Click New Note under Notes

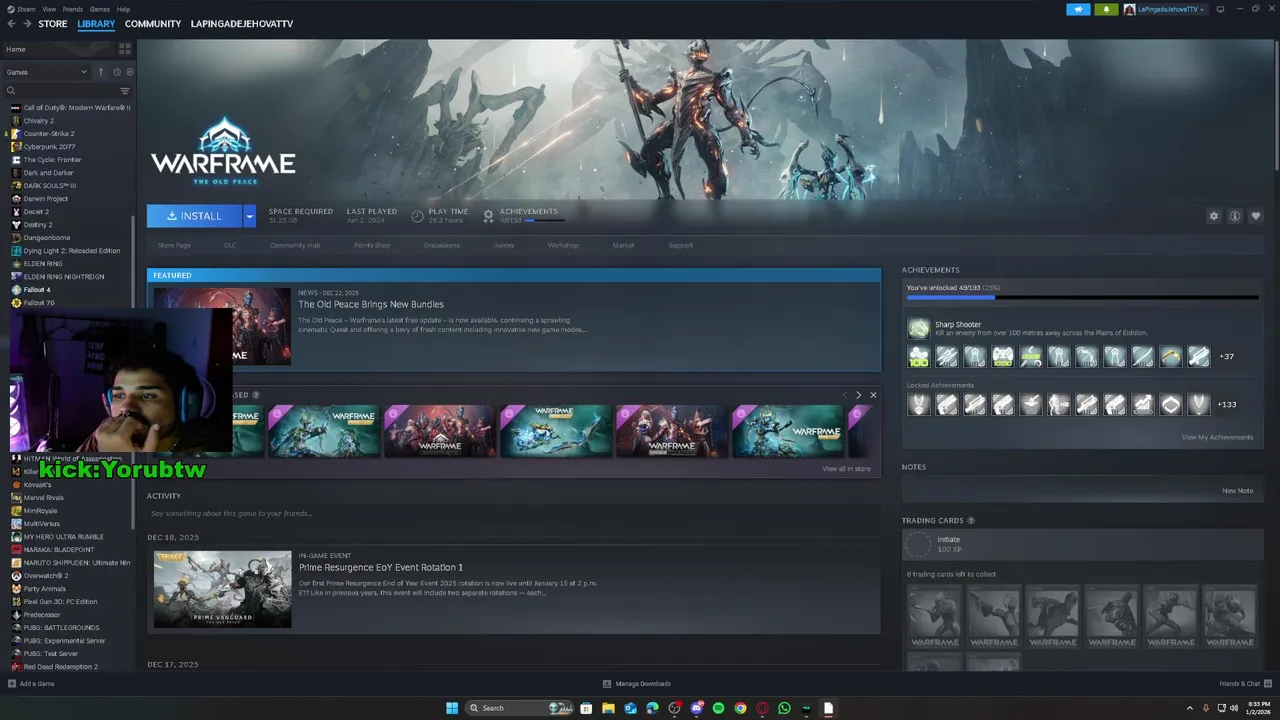click(1237, 490)
